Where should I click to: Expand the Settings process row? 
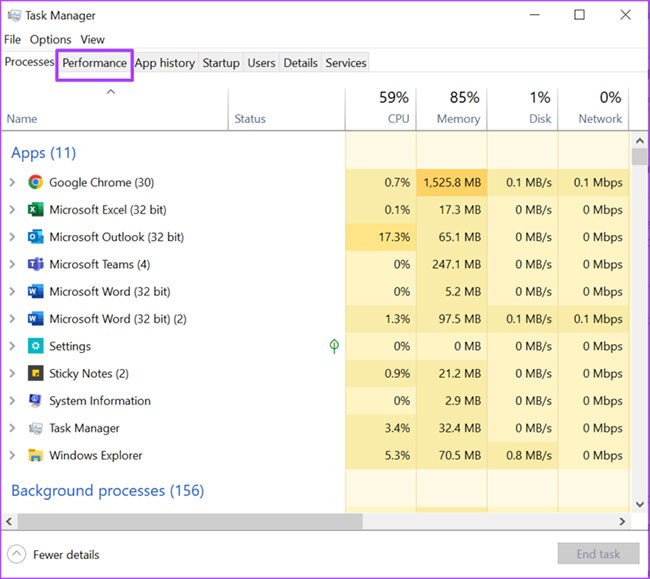coord(12,346)
